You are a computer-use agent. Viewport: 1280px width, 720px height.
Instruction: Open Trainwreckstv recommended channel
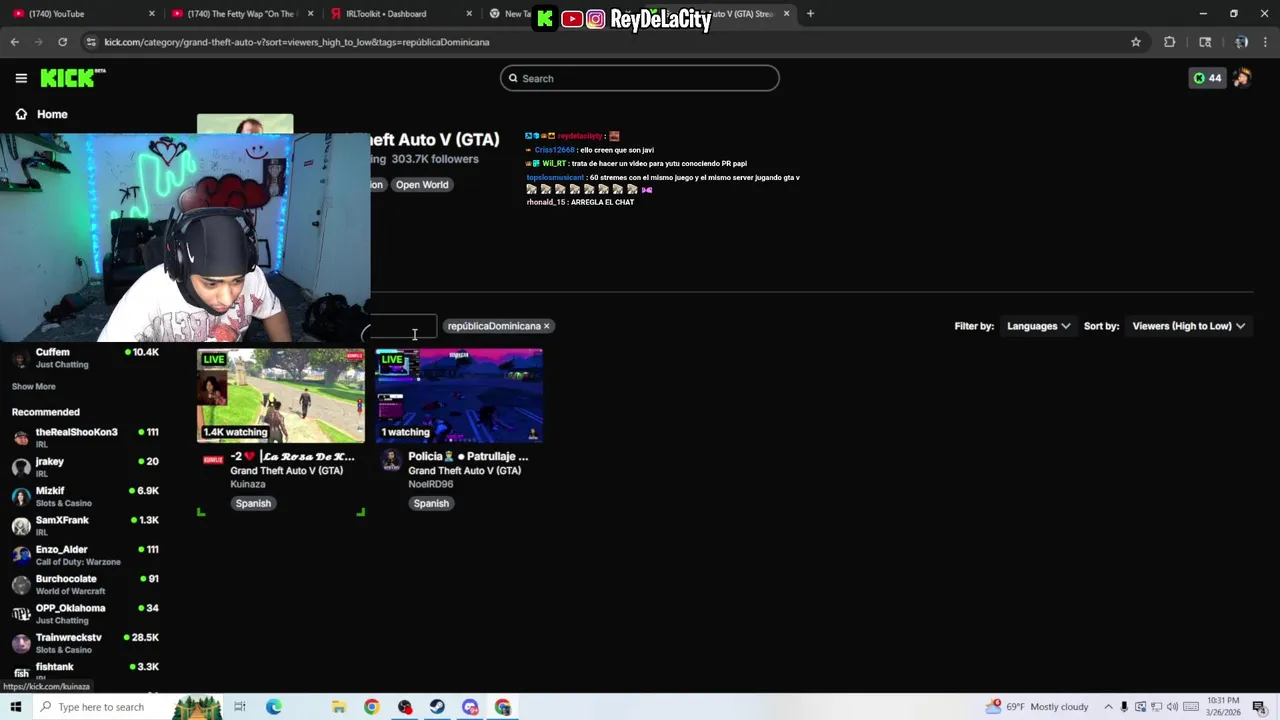pos(85,643)
